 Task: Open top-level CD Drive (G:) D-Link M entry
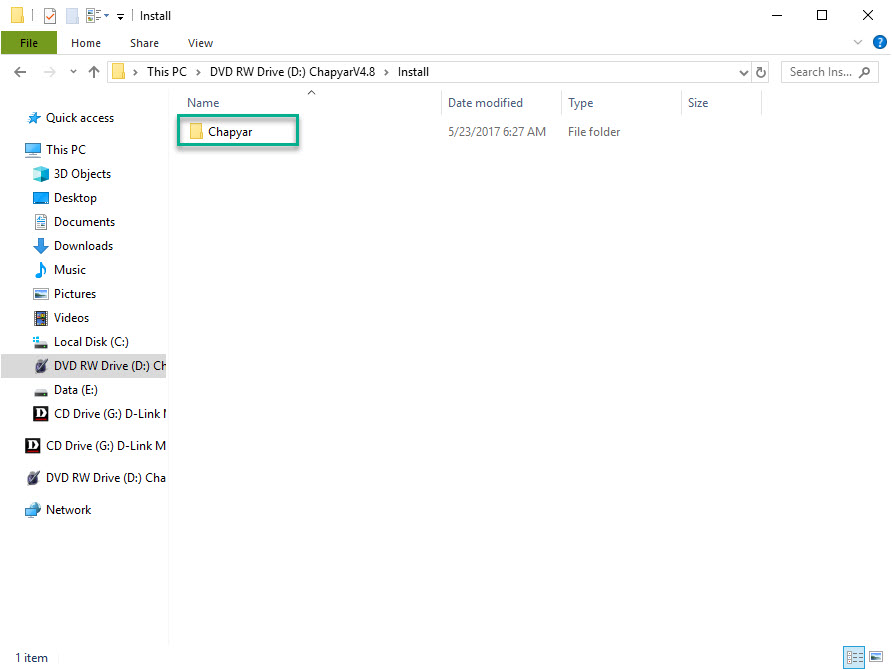[96, 445]
